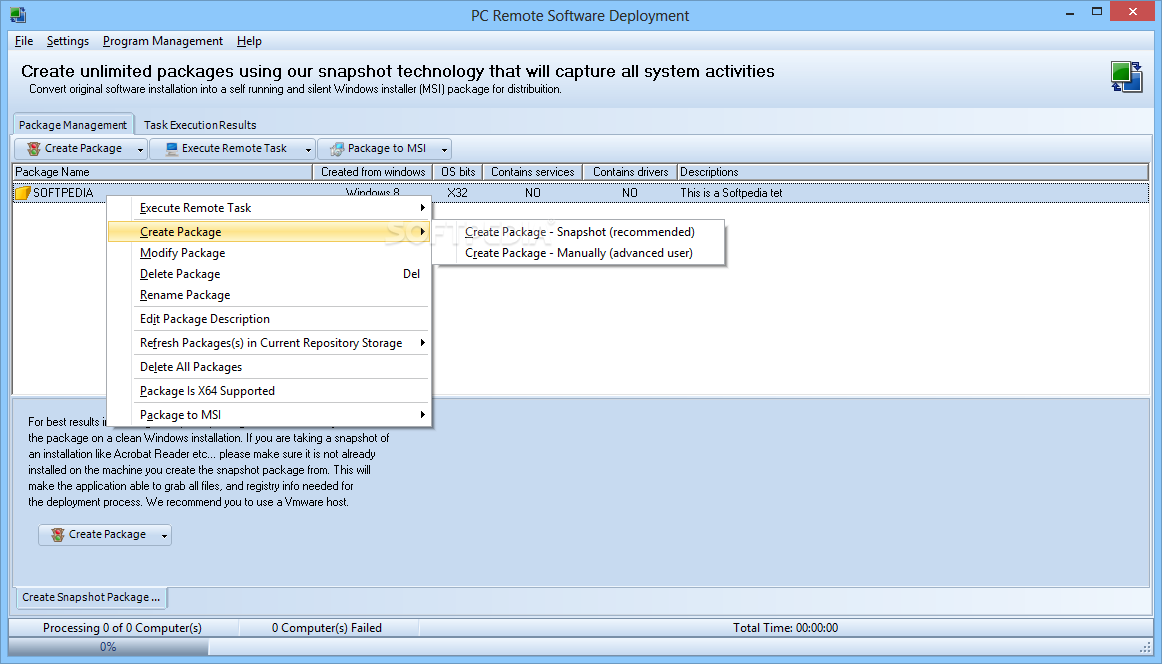Open the Package to MSI toolbar dropdown arrow
The image size is (1162, 664).
click(444, 150)
